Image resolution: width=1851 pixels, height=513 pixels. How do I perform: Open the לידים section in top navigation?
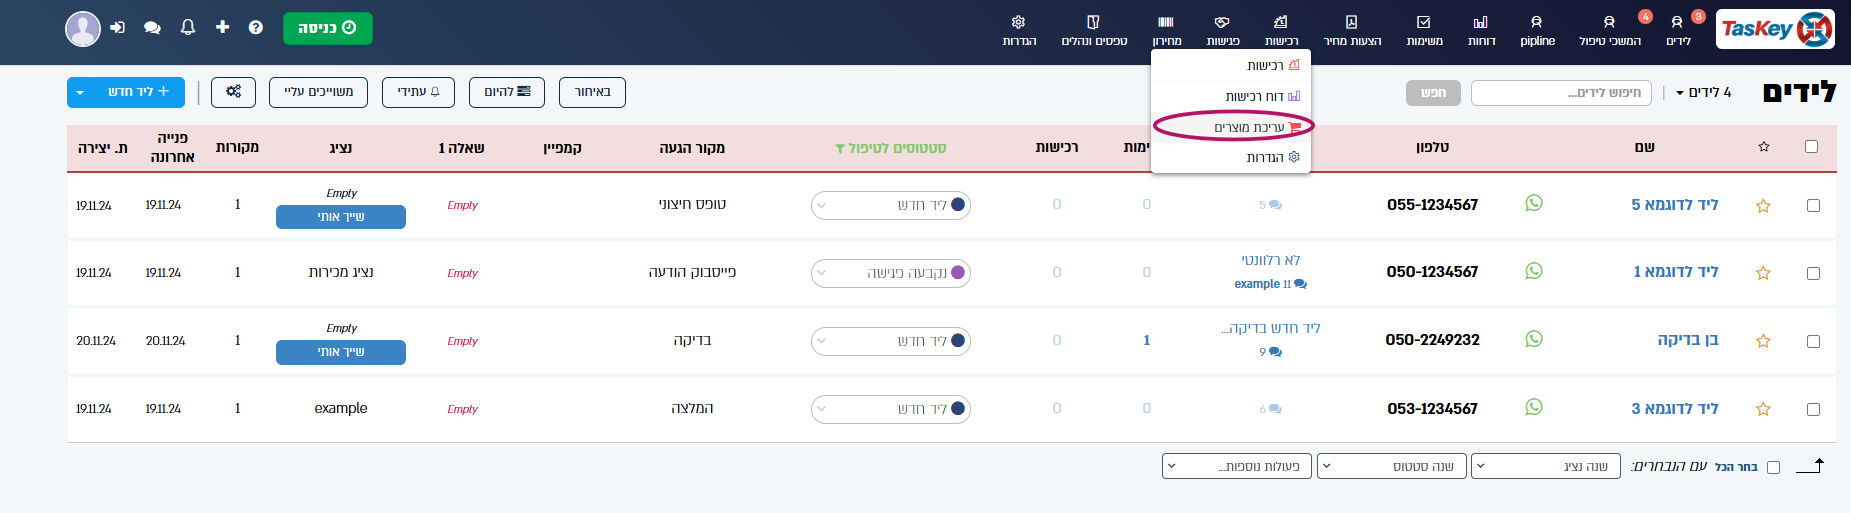tap(1679, 29)
